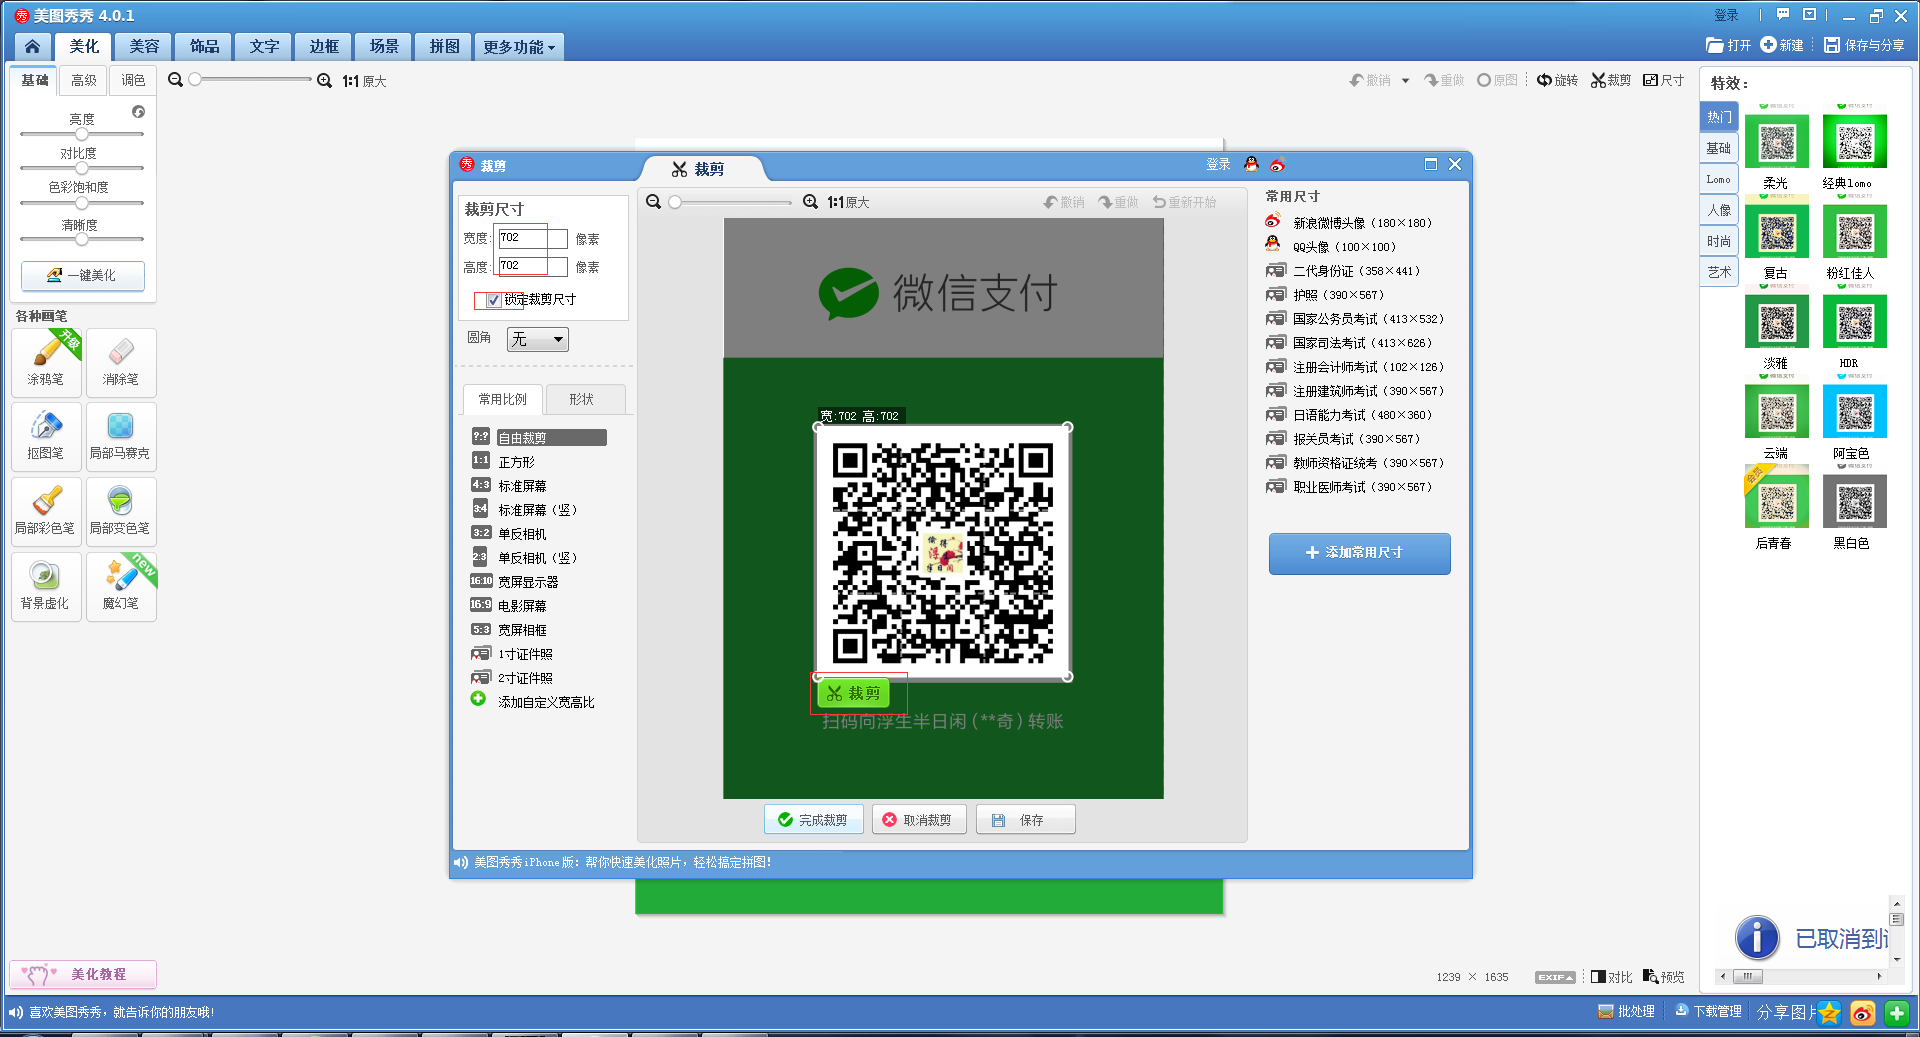
Task: Open the 美化教程 tutorial link
Action: click(84, 974)
